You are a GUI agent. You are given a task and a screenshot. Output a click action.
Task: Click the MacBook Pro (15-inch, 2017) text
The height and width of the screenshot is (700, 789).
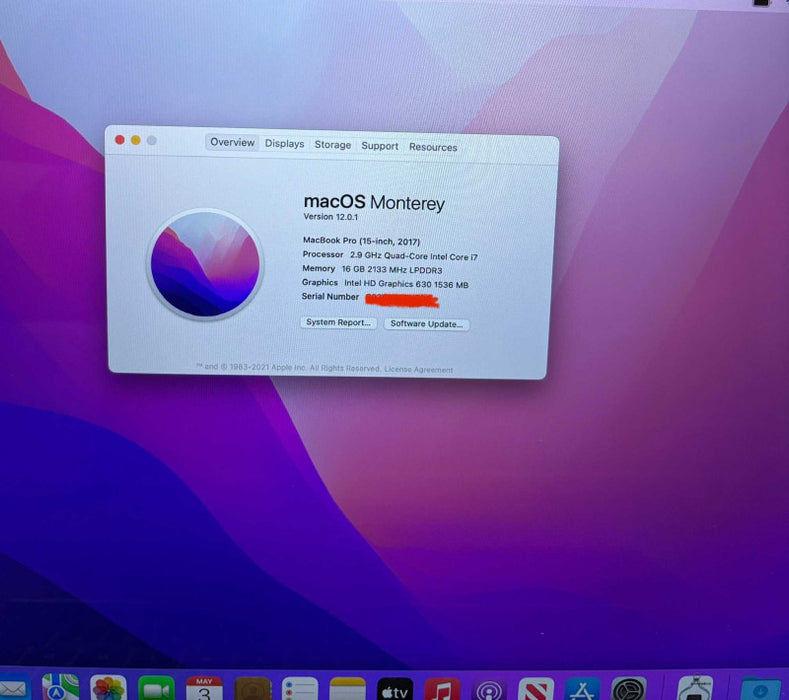[x=361, y=241]
